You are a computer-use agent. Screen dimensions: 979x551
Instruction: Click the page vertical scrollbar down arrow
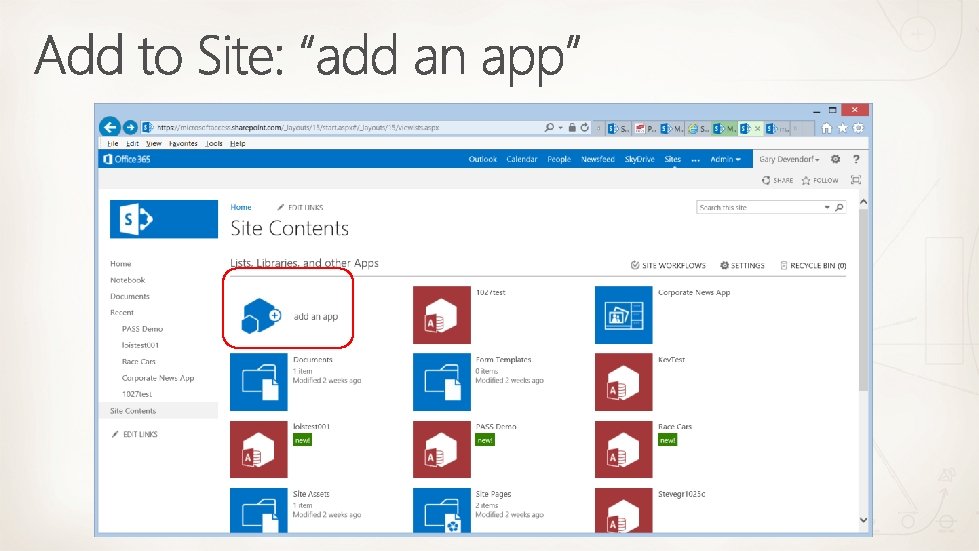pyautogui.click(x=863, y=520)
